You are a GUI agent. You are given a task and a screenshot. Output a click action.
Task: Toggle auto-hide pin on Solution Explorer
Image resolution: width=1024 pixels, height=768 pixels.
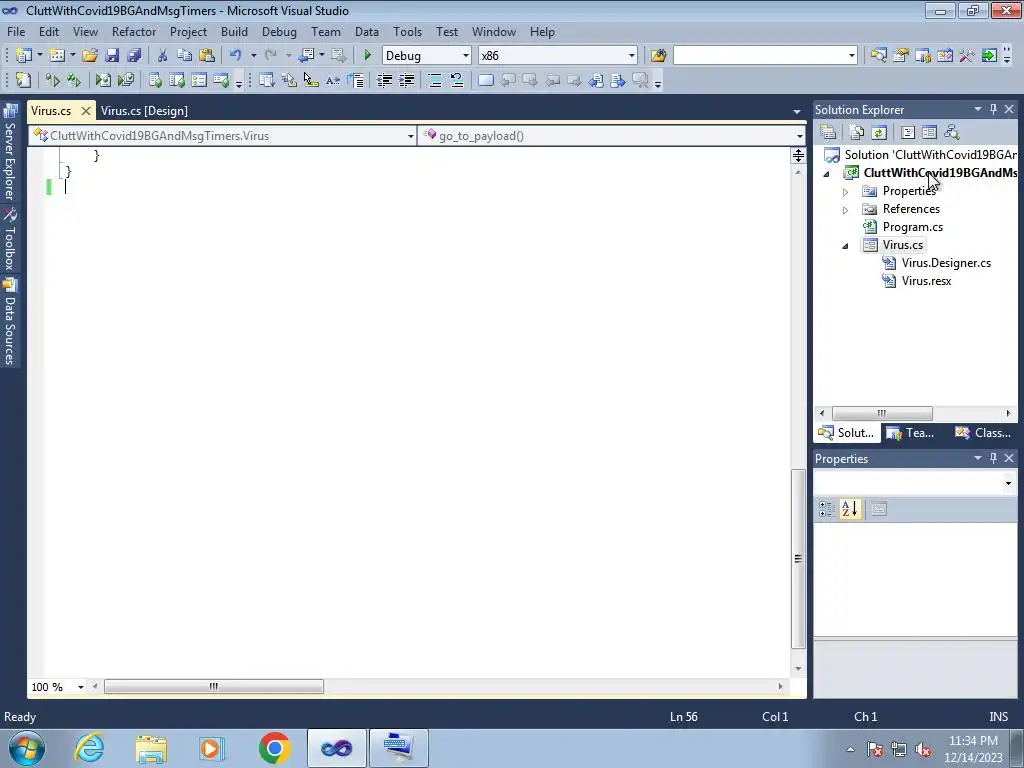(993, 110)
